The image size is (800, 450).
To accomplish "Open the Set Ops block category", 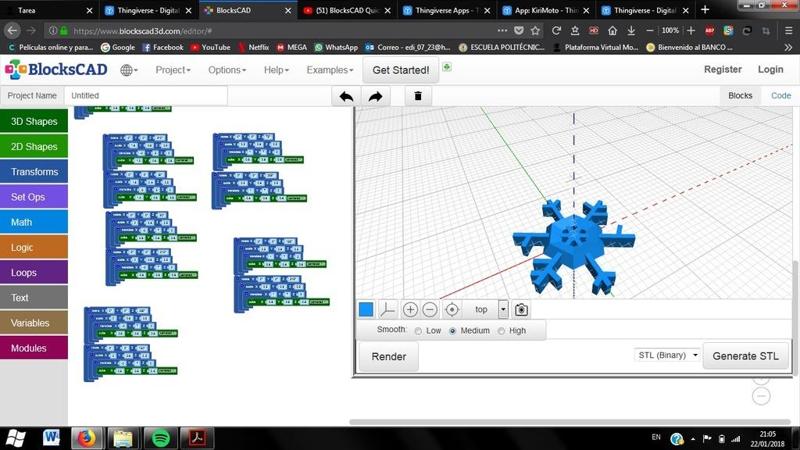I will click(x=34, y=197).
